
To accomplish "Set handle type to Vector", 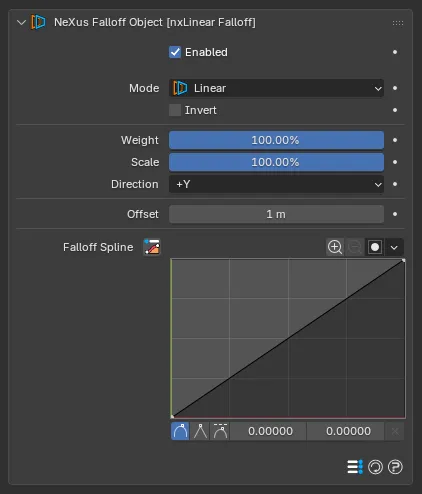I will coord(200,431).
